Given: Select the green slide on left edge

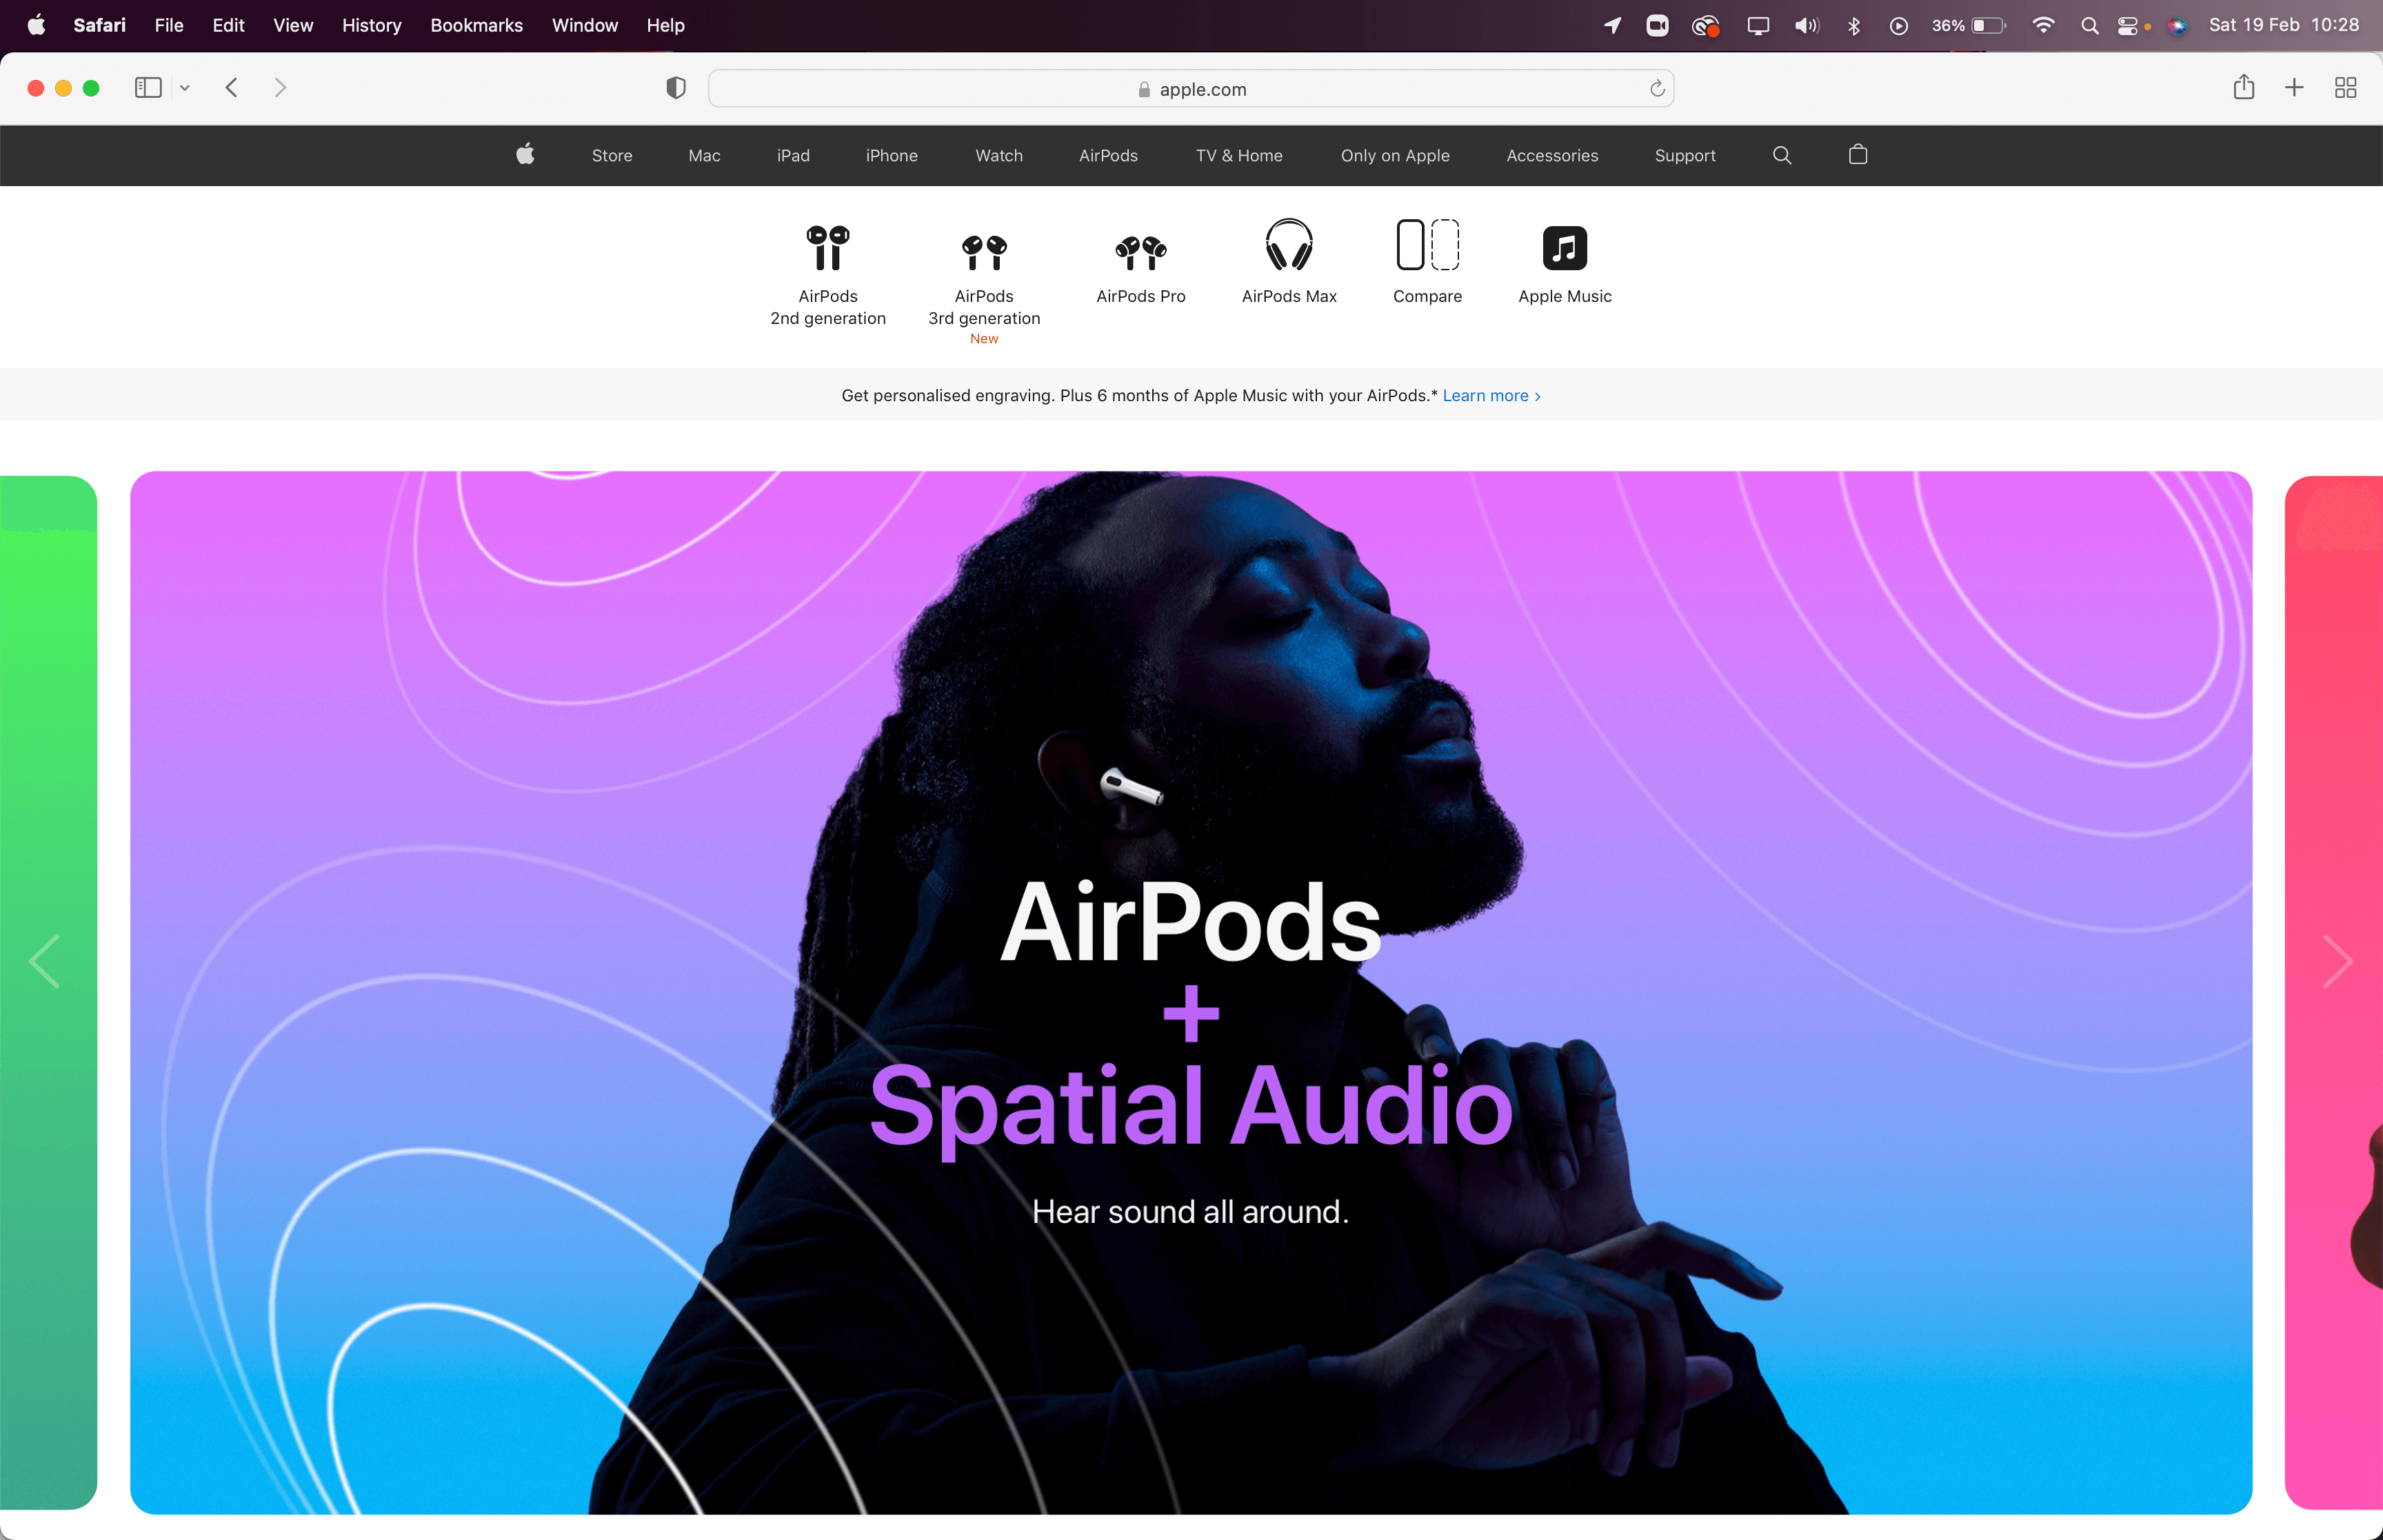Looking at the screenshot, I should tap(48, 992).
